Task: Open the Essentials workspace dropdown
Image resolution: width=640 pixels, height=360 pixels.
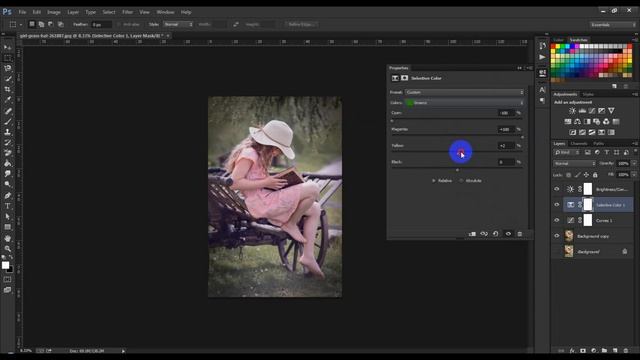Action: 613,25
